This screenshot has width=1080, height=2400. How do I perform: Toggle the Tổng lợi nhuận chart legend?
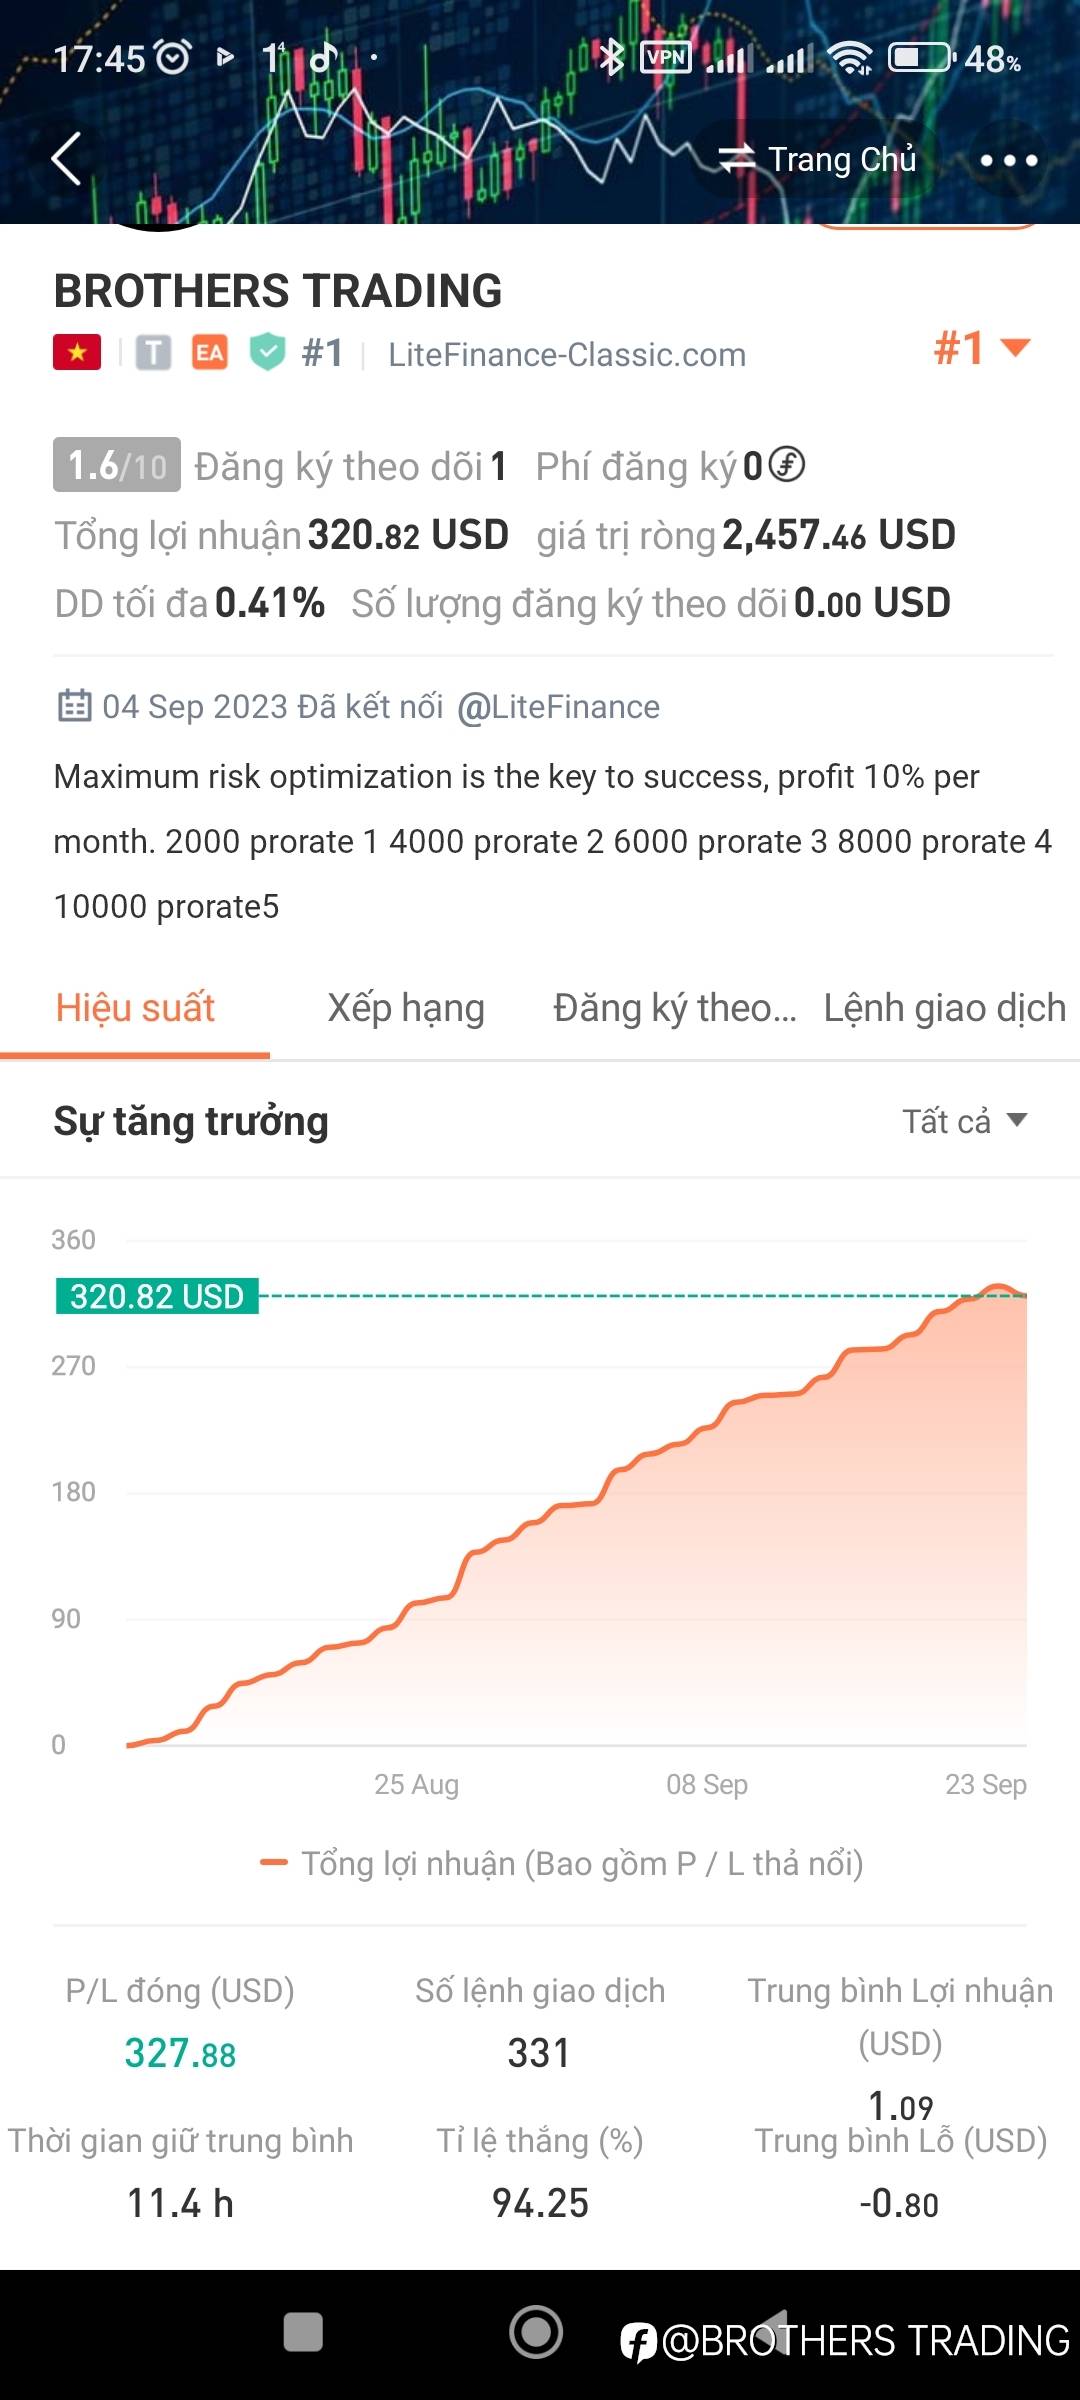(x=561, y=1864)
